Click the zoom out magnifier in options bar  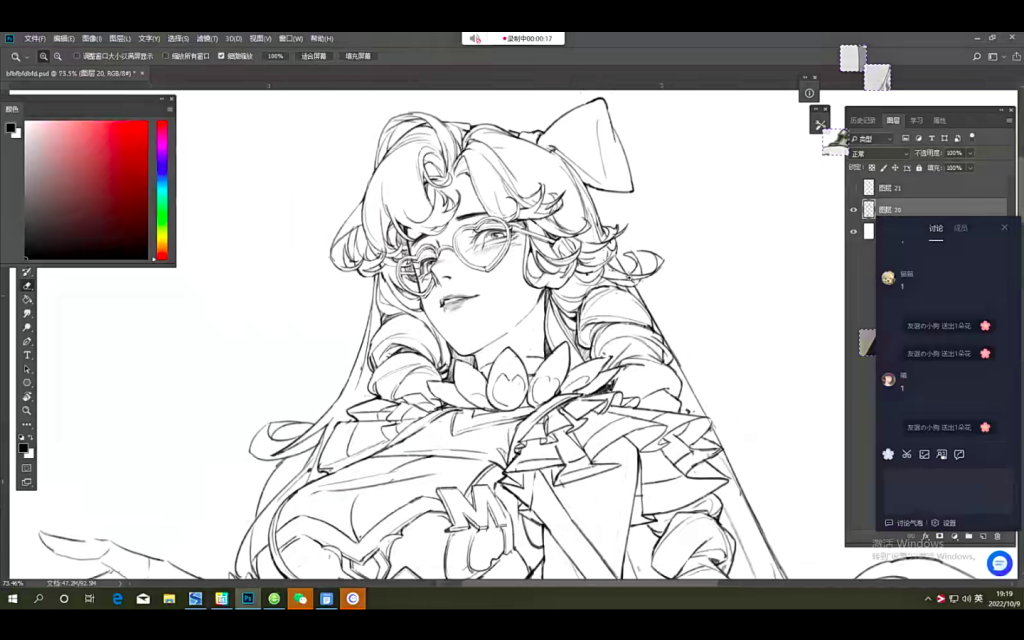click(x=57, y=57)
